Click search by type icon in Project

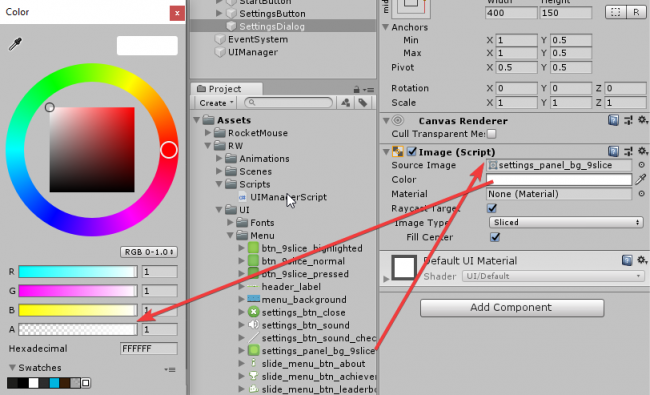pyautogui.click(x=345, y=103)
